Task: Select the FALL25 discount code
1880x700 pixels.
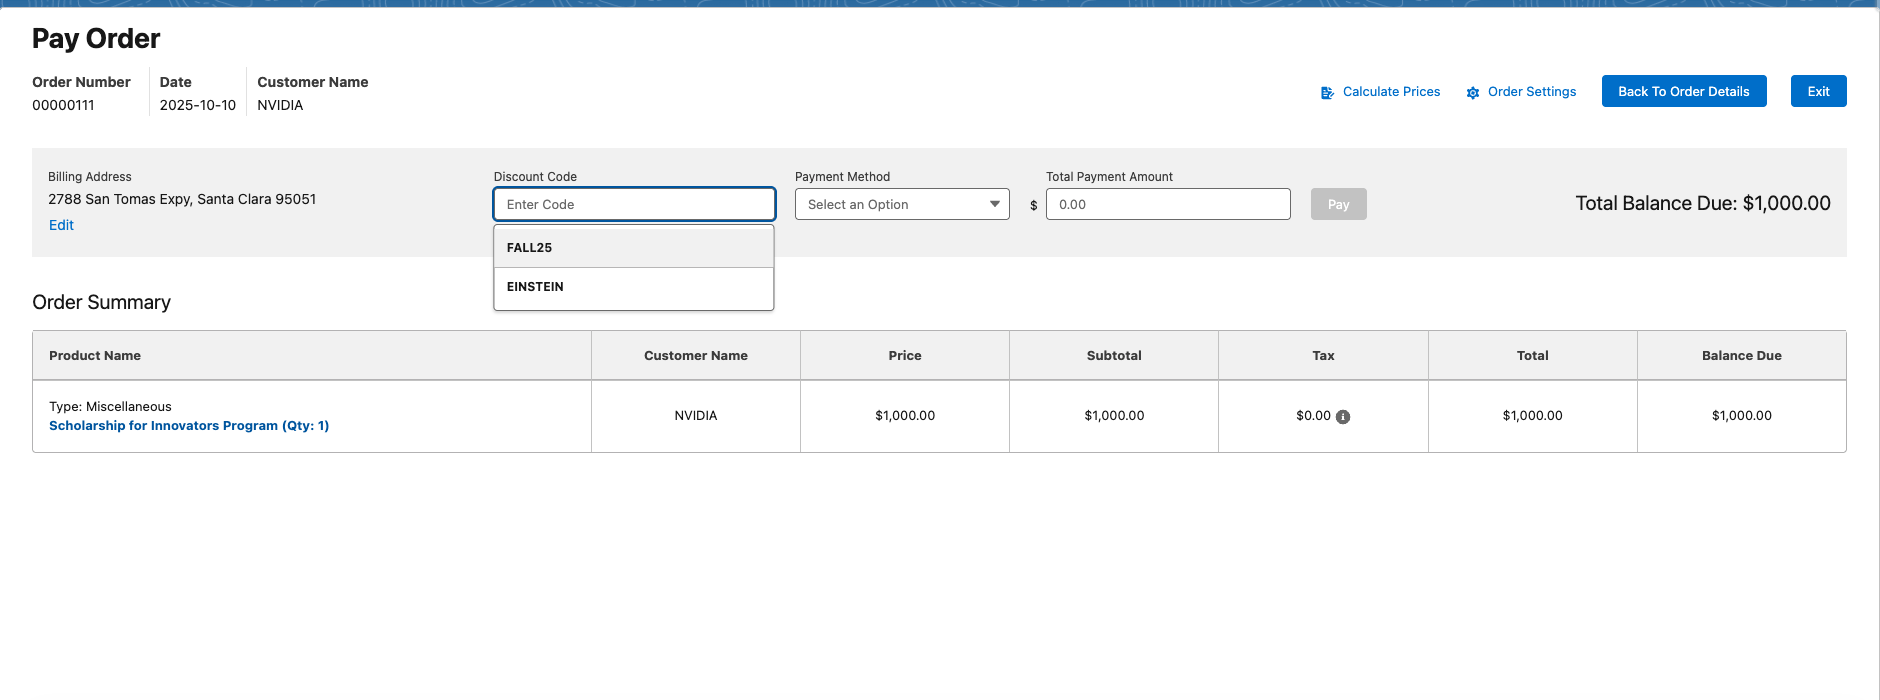Action: click(x=634, y=247)
